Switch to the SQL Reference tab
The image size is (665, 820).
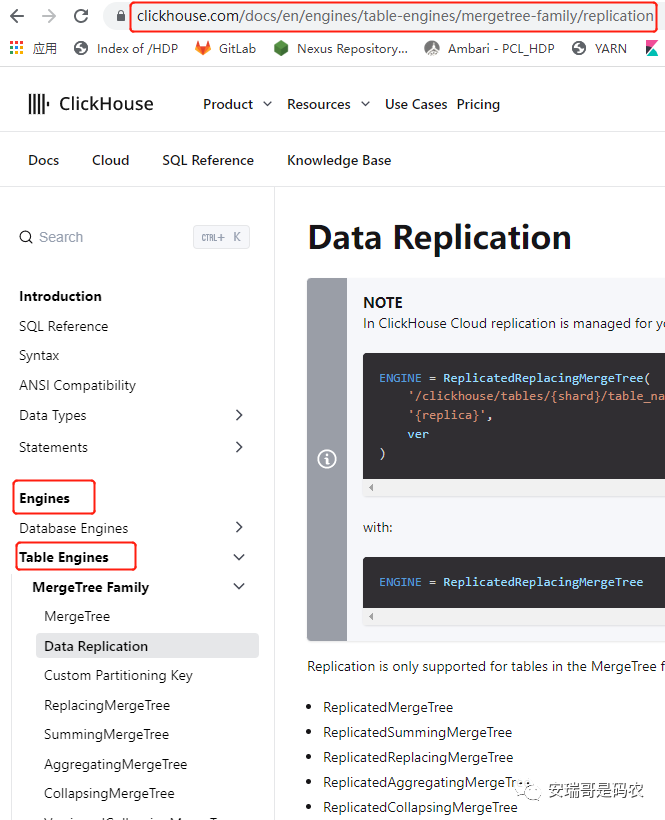[x=208, y=160]
